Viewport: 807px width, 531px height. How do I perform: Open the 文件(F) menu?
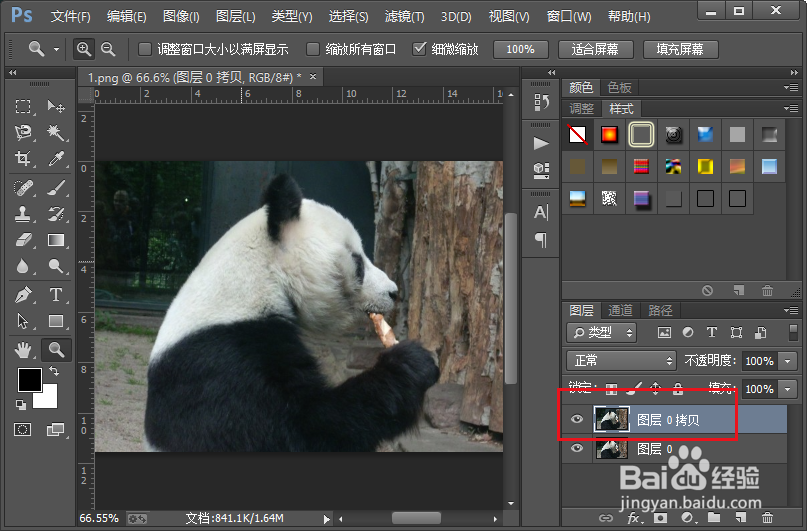[x=71, y=16]
